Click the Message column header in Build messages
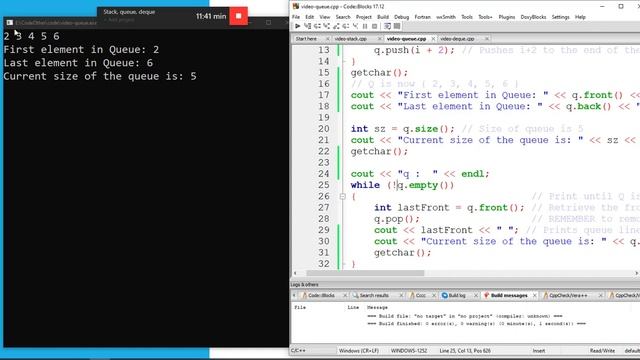Image resolution: width=640 pixels, height=360 pixels. click(377, 307)
